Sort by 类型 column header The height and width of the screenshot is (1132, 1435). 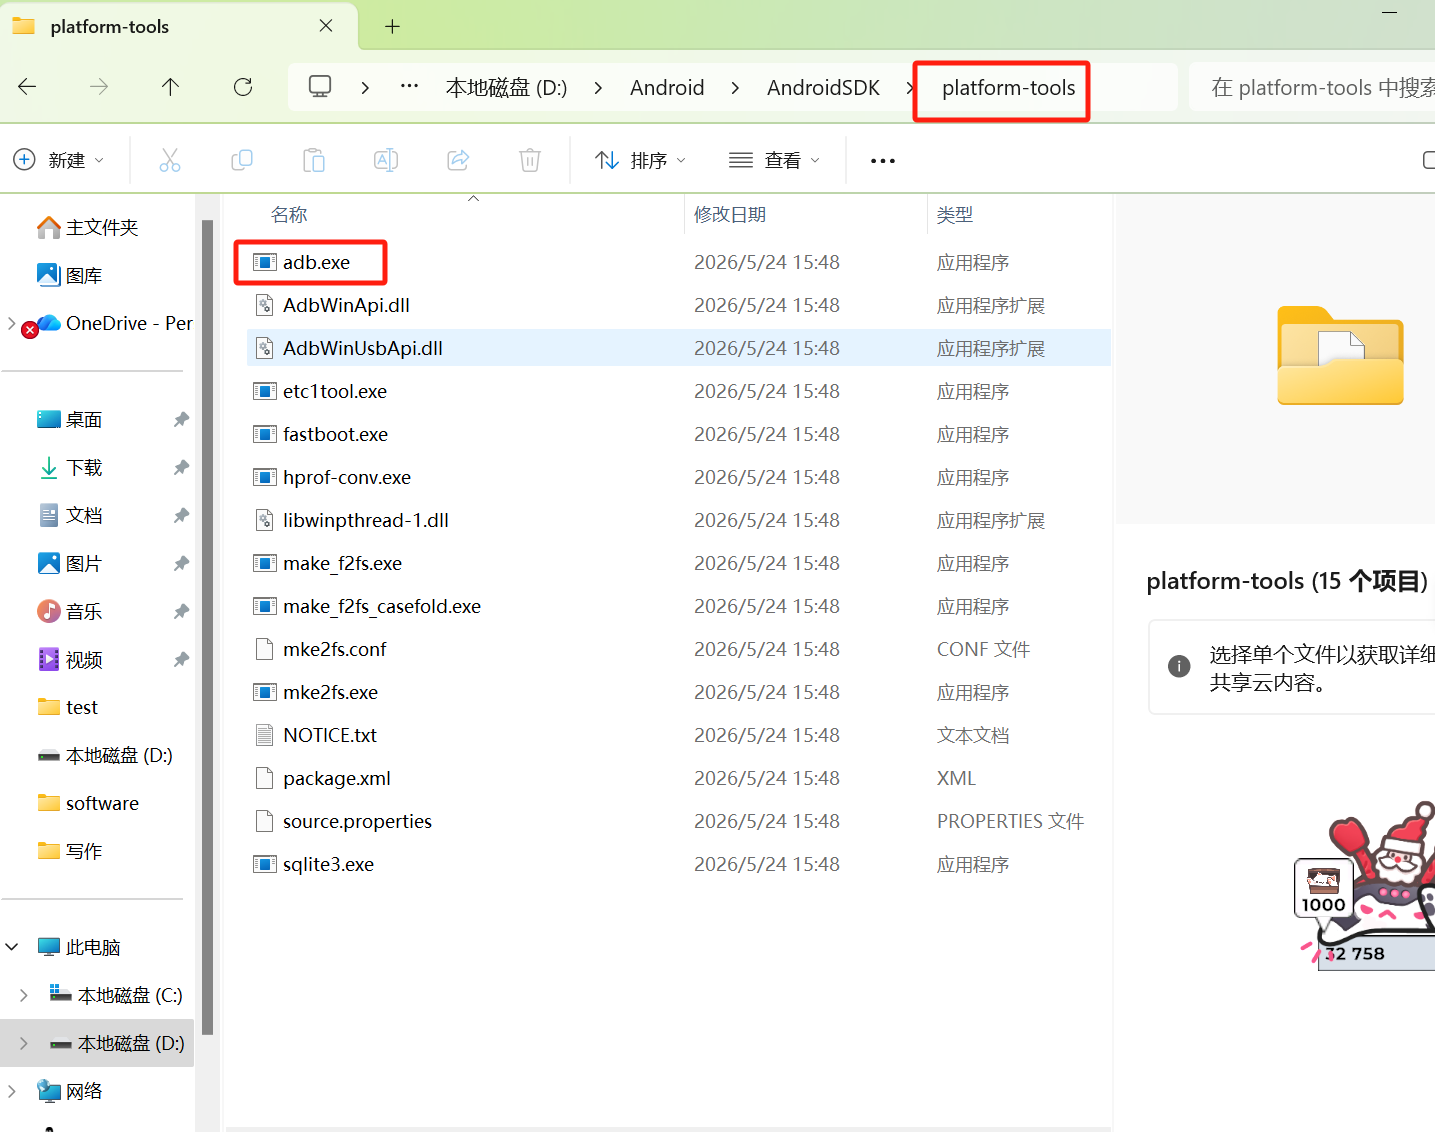click(x=954, y=214)
